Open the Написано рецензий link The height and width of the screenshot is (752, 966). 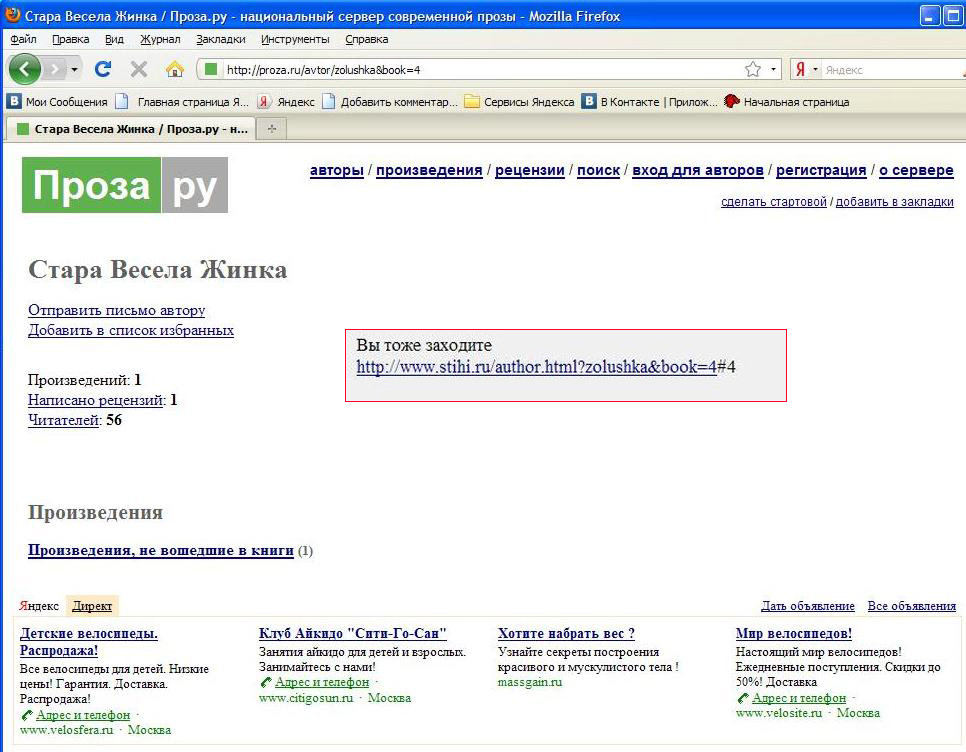point(95,400)
